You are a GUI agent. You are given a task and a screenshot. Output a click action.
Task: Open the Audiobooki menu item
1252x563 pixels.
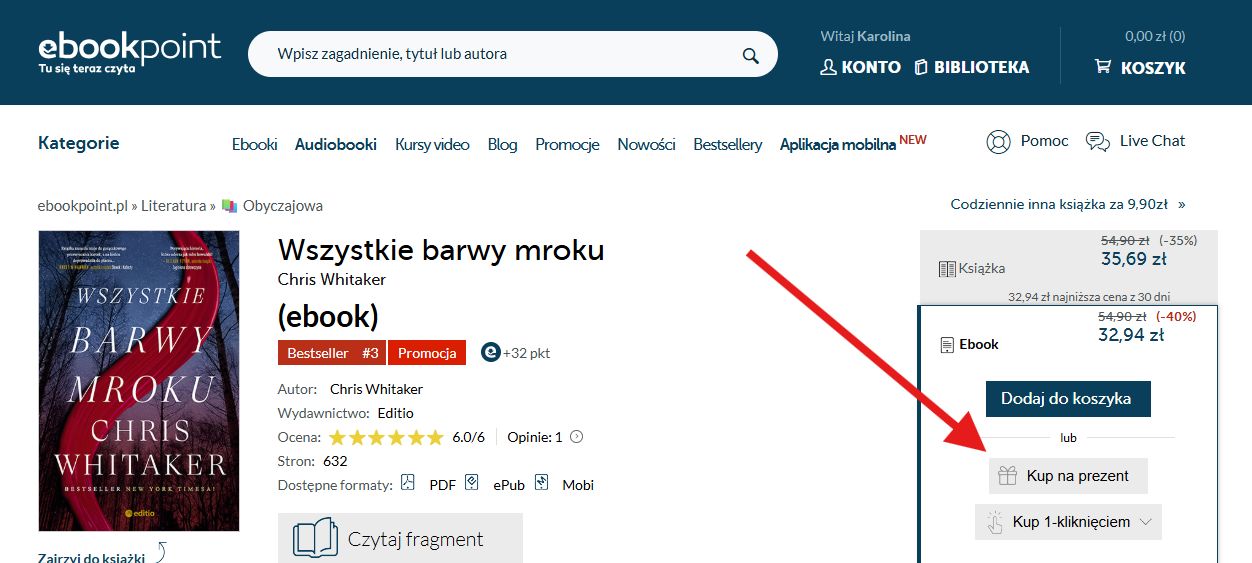click(x=336, y=144)
